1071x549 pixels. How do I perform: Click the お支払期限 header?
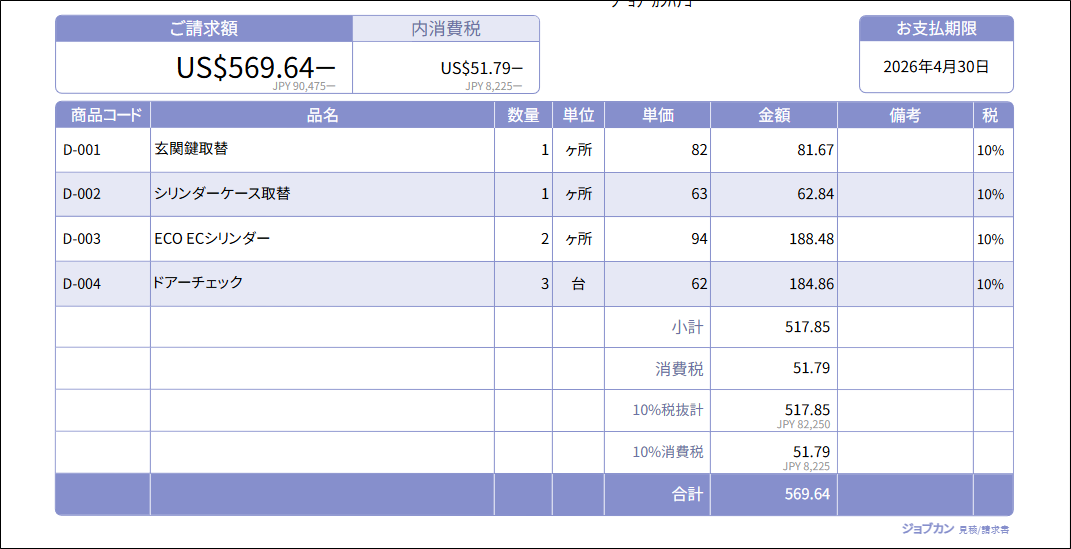(x=936, y=28)
